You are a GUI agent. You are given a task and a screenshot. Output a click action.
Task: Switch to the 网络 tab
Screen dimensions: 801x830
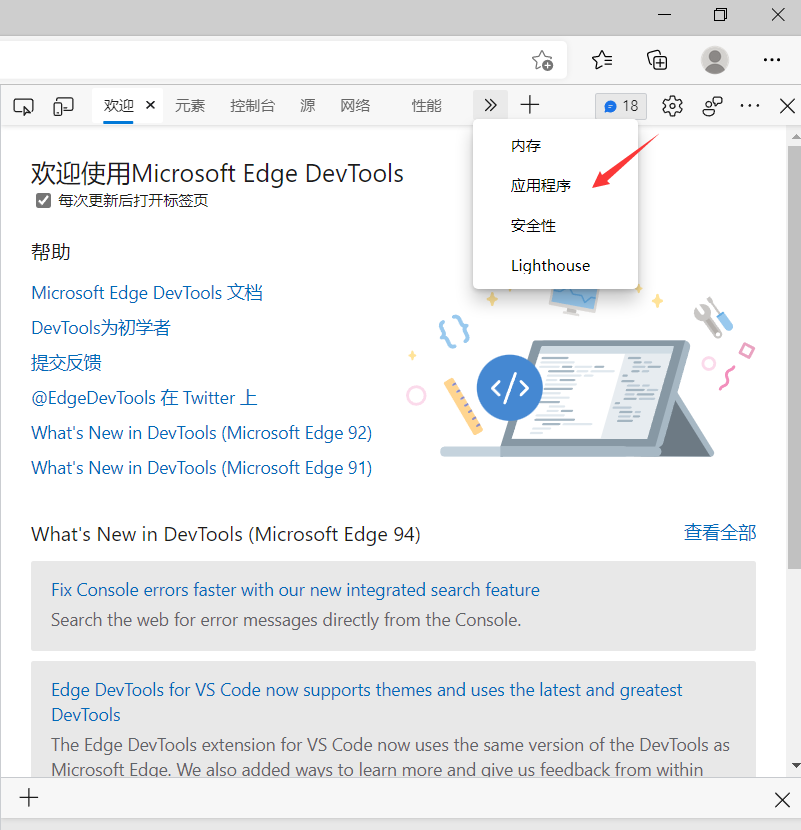tap(355, 106)
